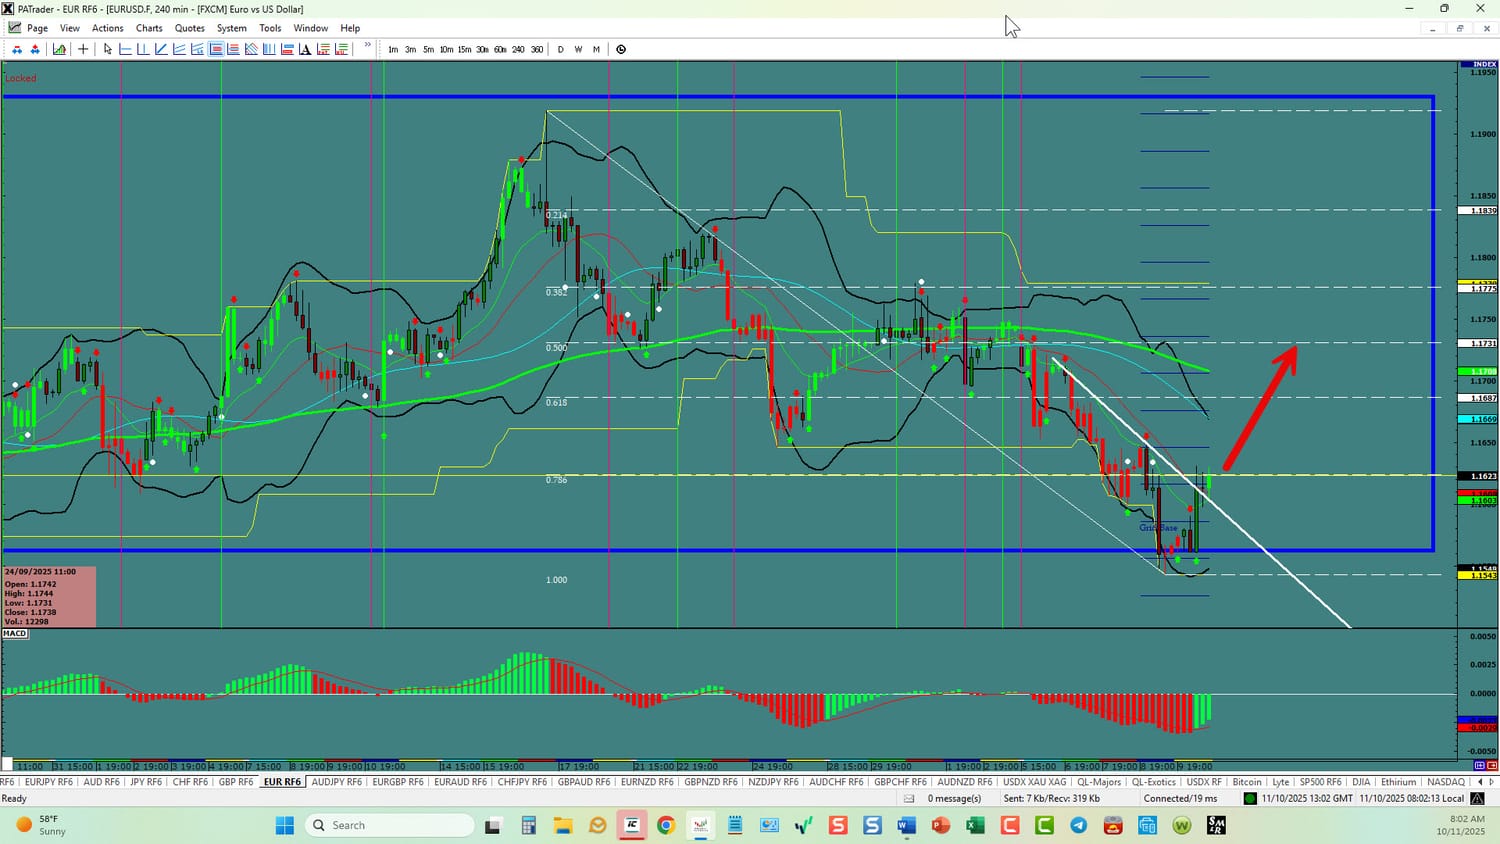Switch chart to daily 'D' timeframe

pos(560,49)
